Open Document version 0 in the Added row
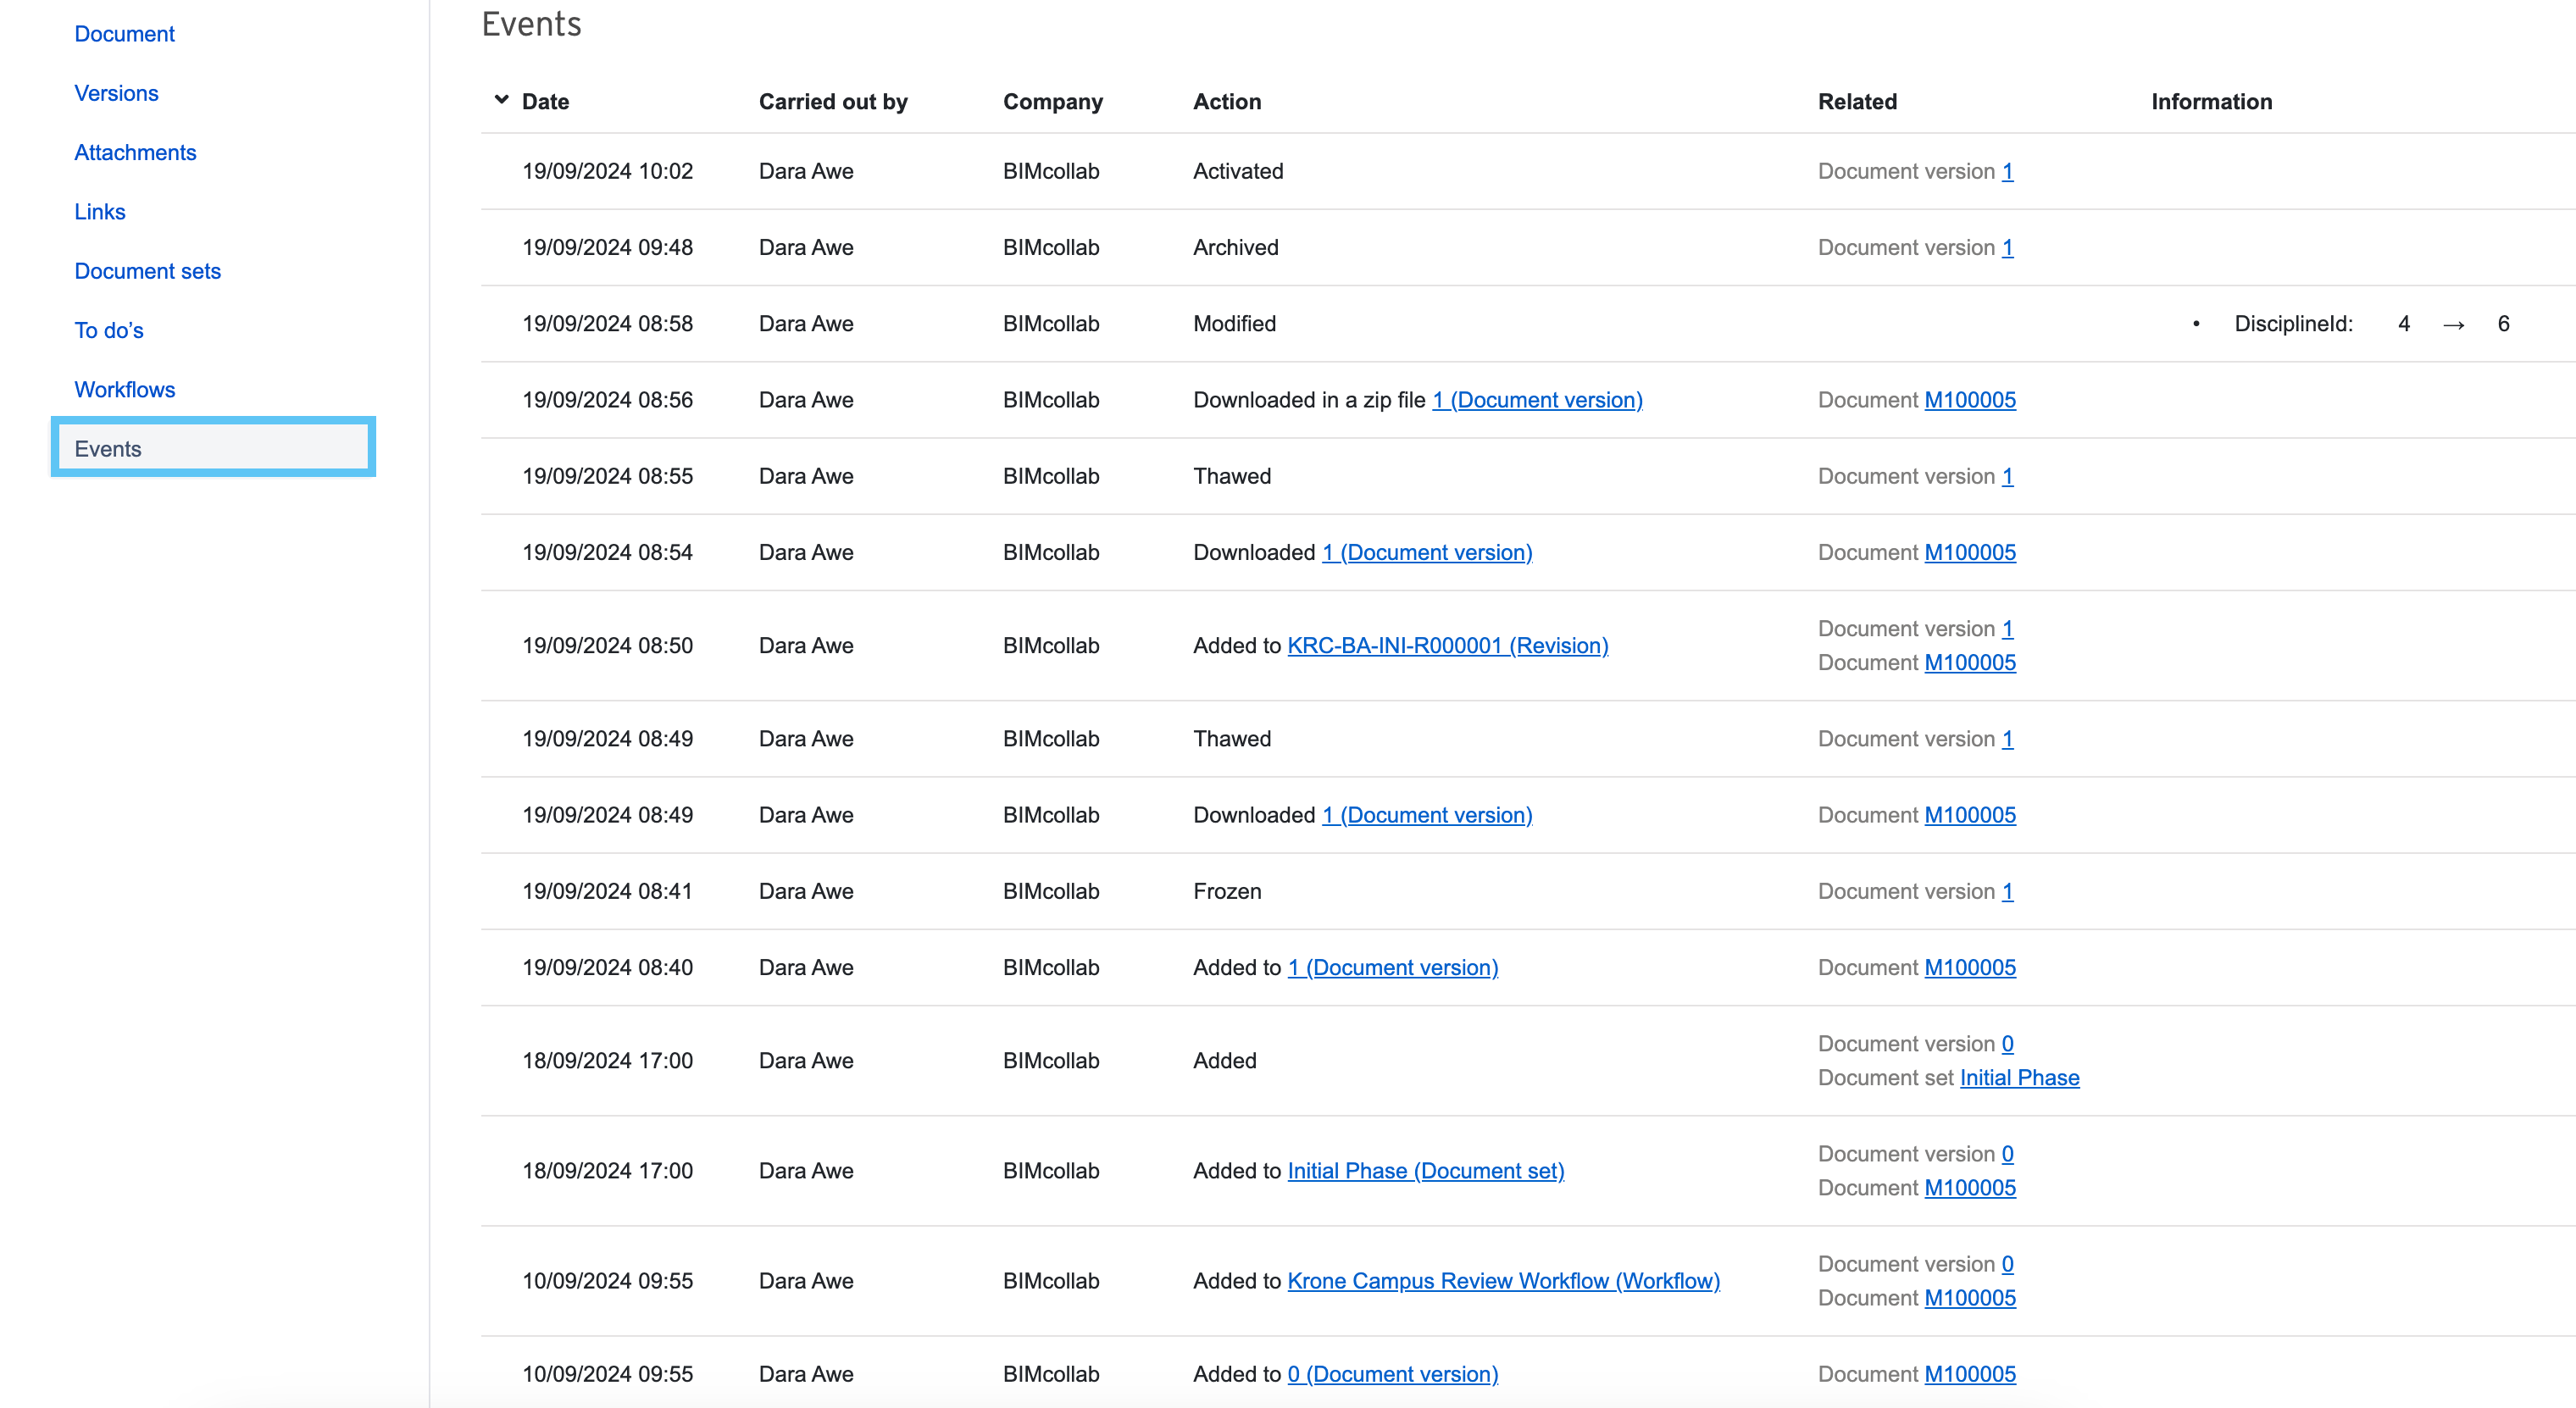The height and width of the screenshot is (1408, 2576). [x=2007, y=1043]
